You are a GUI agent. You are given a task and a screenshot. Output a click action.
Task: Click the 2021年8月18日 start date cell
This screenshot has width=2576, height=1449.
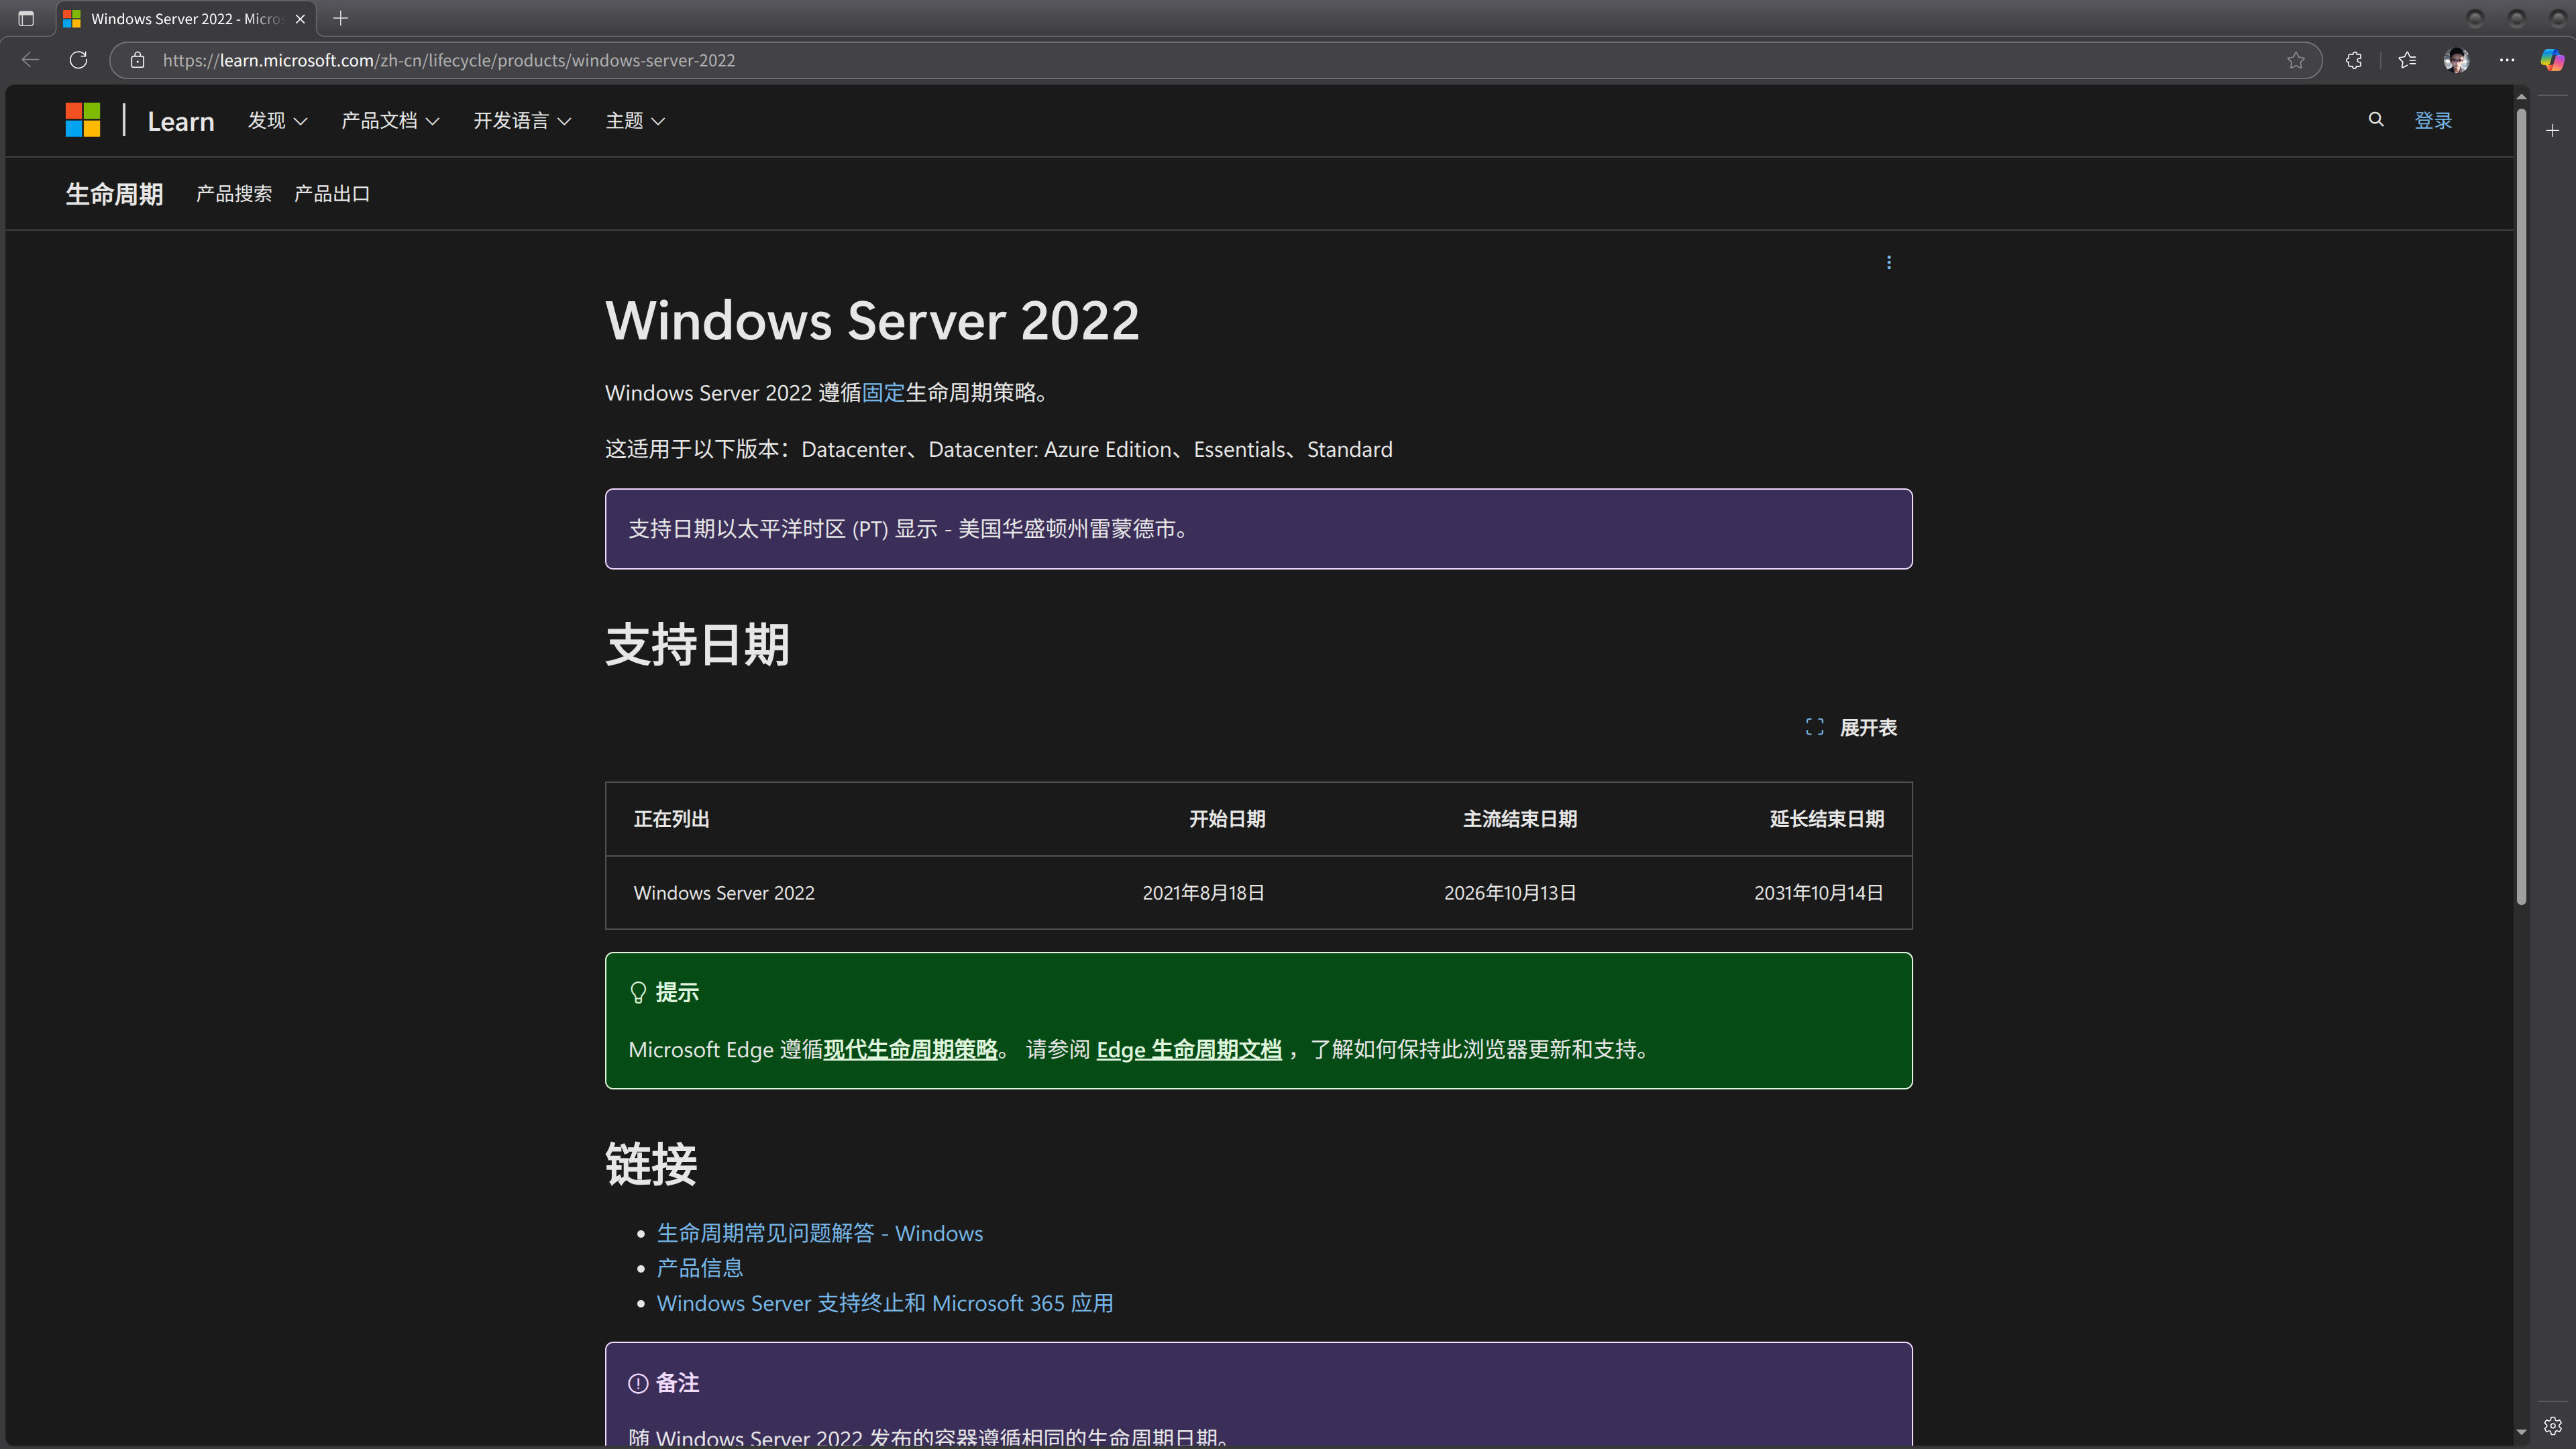(x=1203, y=893)
